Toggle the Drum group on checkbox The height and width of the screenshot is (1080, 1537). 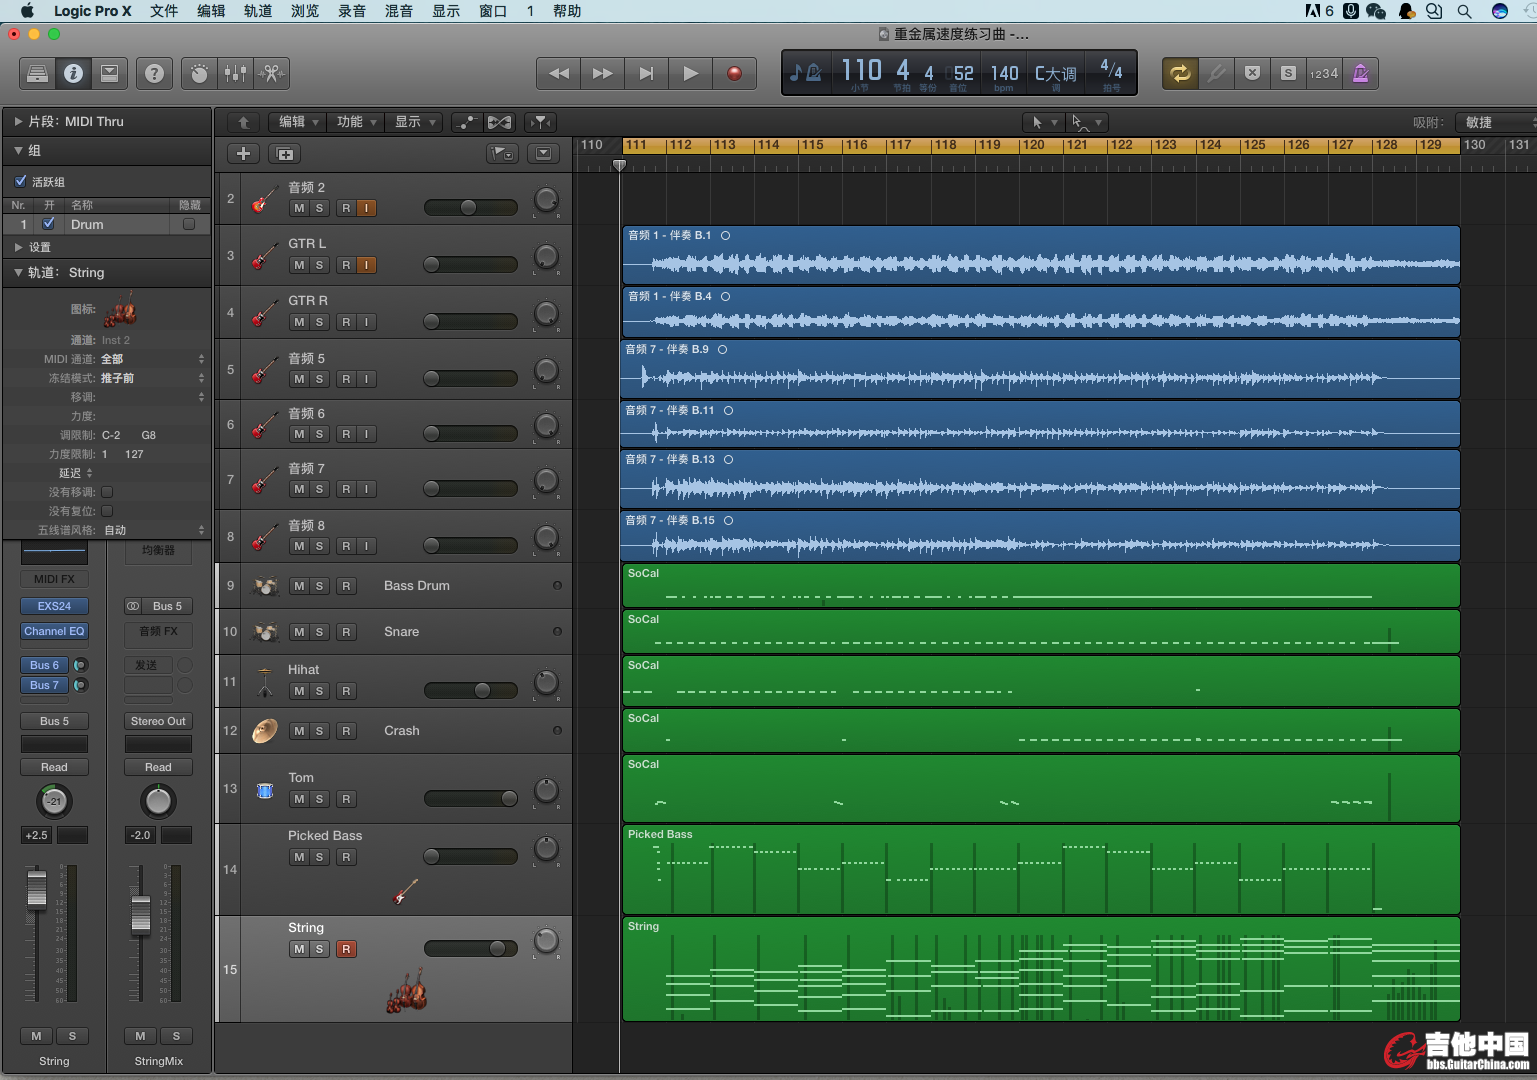point(48,224)
